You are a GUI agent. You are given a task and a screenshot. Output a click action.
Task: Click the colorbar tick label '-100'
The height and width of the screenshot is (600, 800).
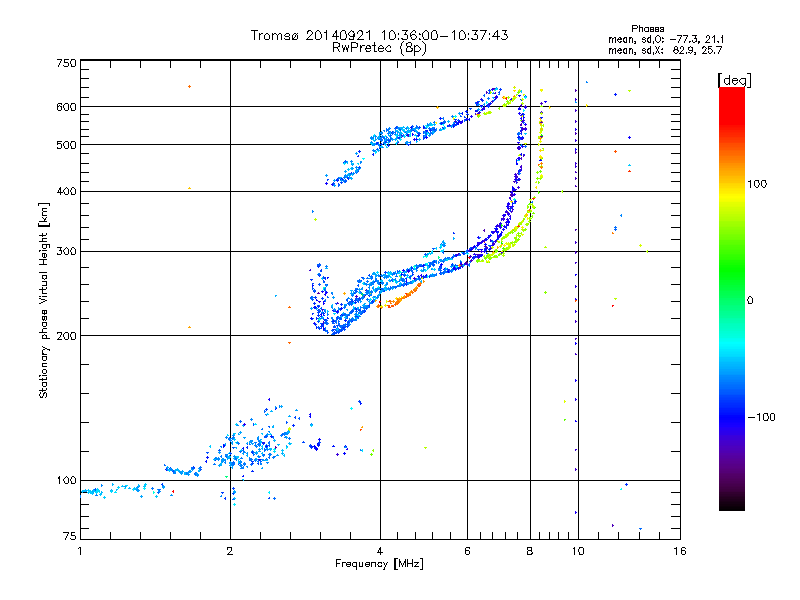[761, 417]
